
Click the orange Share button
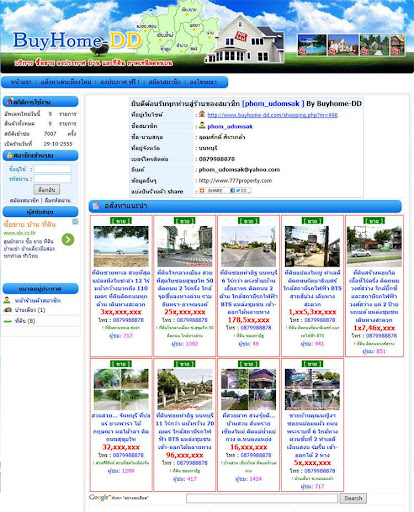pyautogui.click(x=212, y=191)
